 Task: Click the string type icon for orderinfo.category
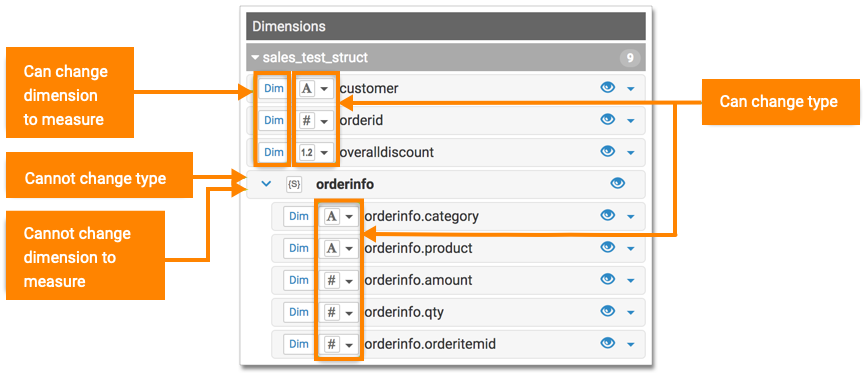331,217
